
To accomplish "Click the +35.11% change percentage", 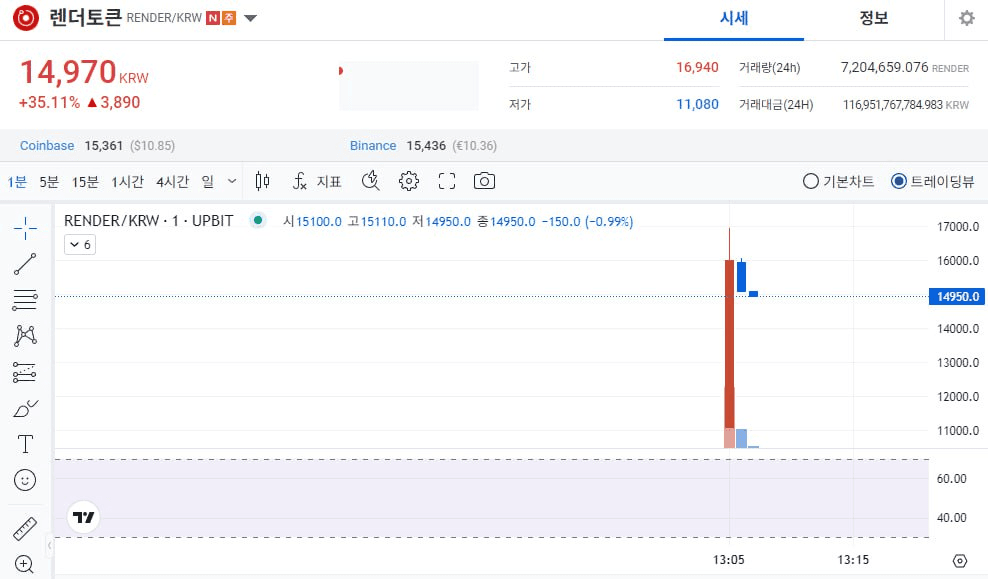I will 49,102.
